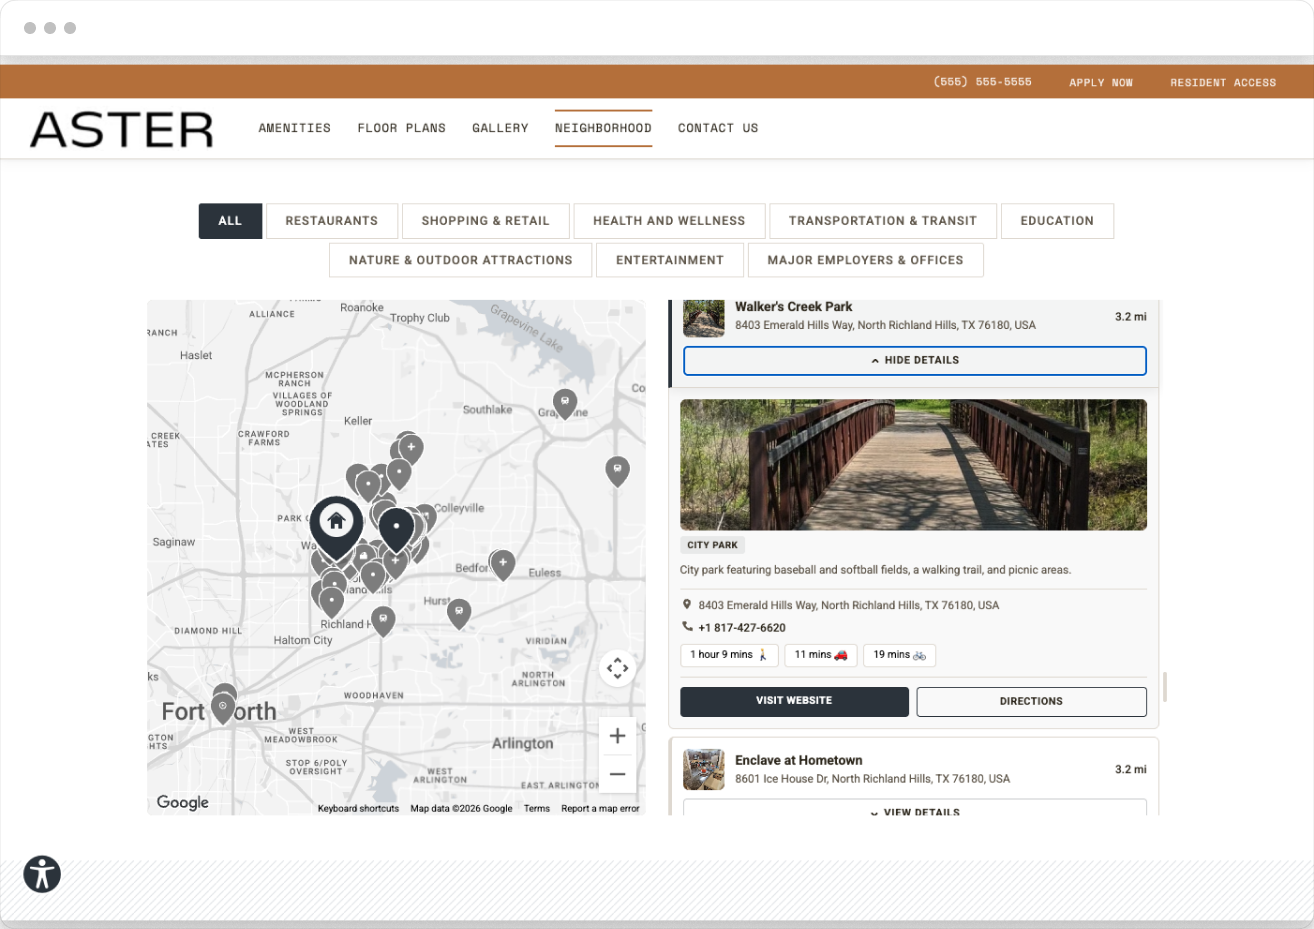Viewport: 1314px width, 929px height.
Task: Click the +1 817-427-6620 phone number
Action: tap(742, 628)
